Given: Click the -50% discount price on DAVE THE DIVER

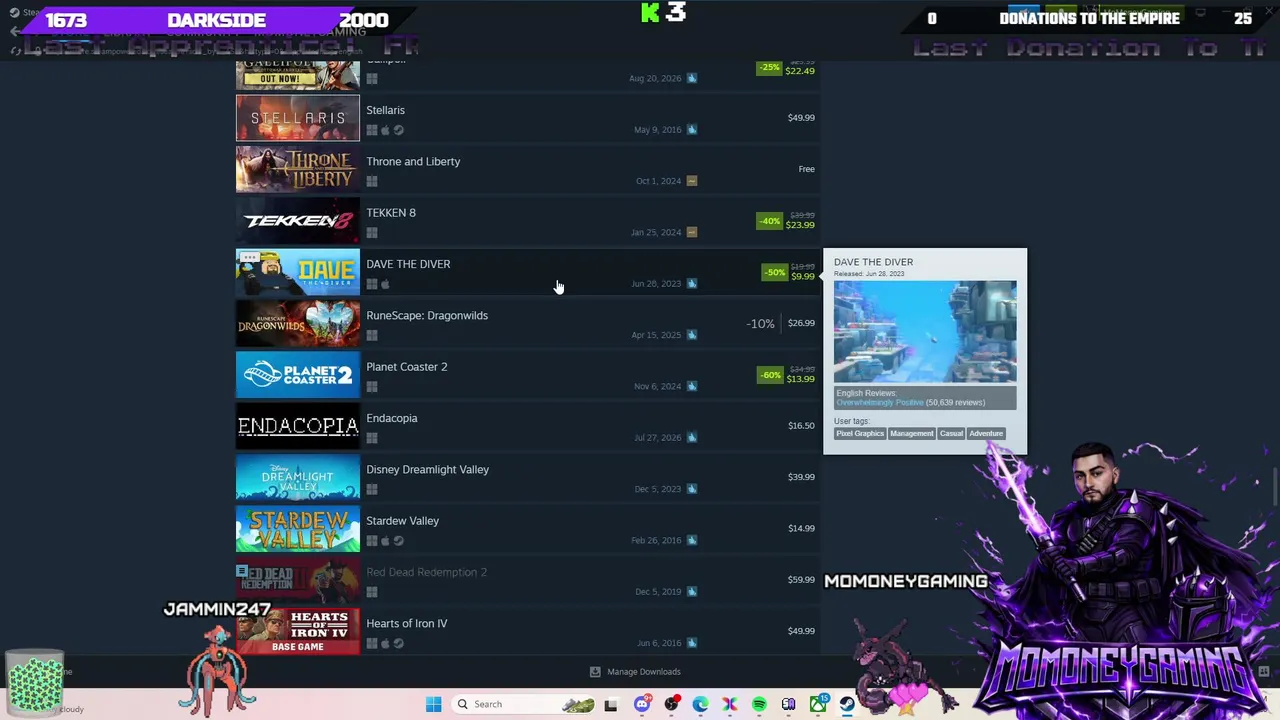Looking at the screenshot, I should click(x=788, y=272).
